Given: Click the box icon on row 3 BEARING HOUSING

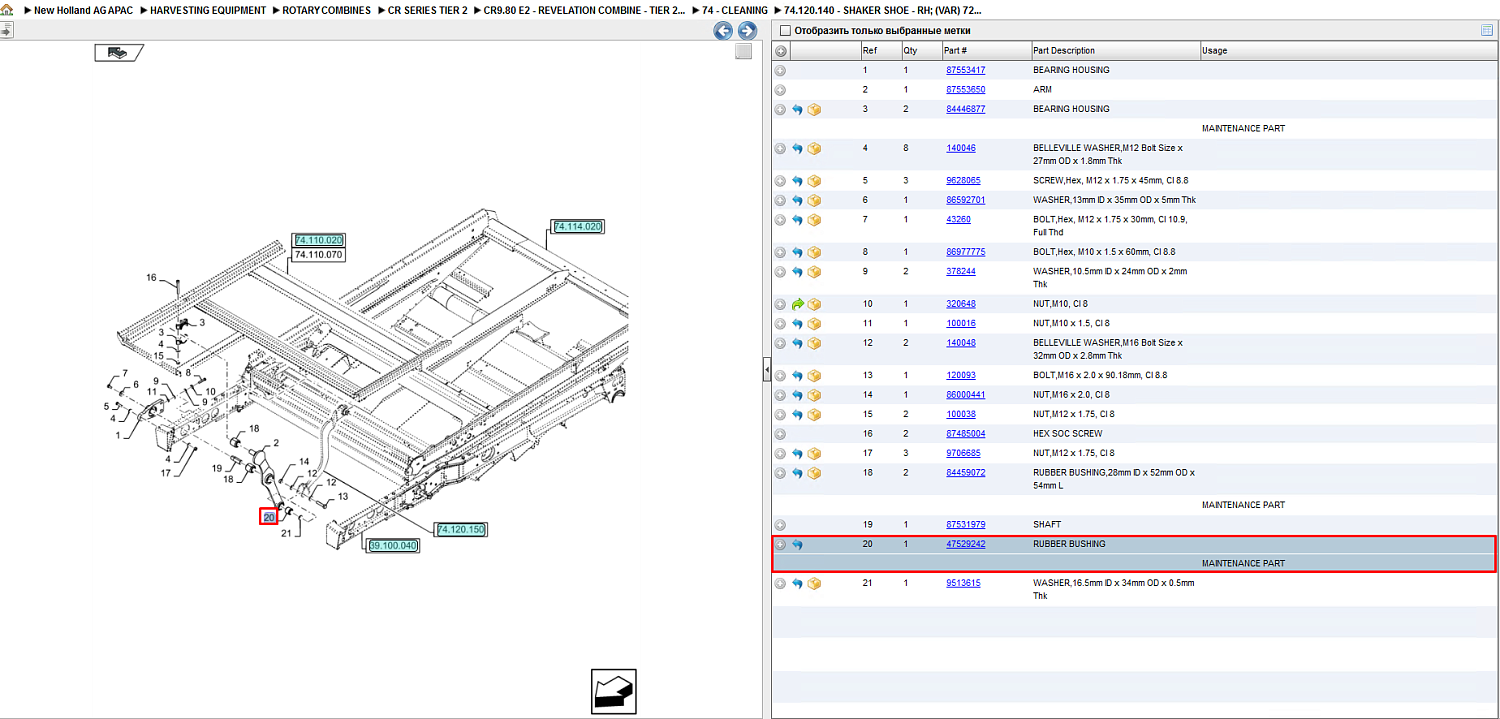Looking at the screenshot, I should (x=814, y=109).
